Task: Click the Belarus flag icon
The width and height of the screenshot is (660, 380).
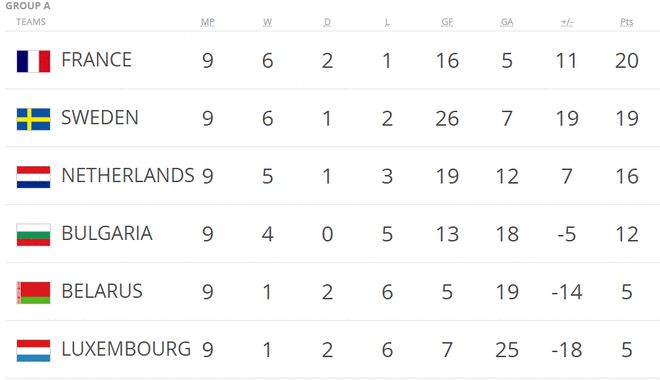Action: (x=33, y=292)
